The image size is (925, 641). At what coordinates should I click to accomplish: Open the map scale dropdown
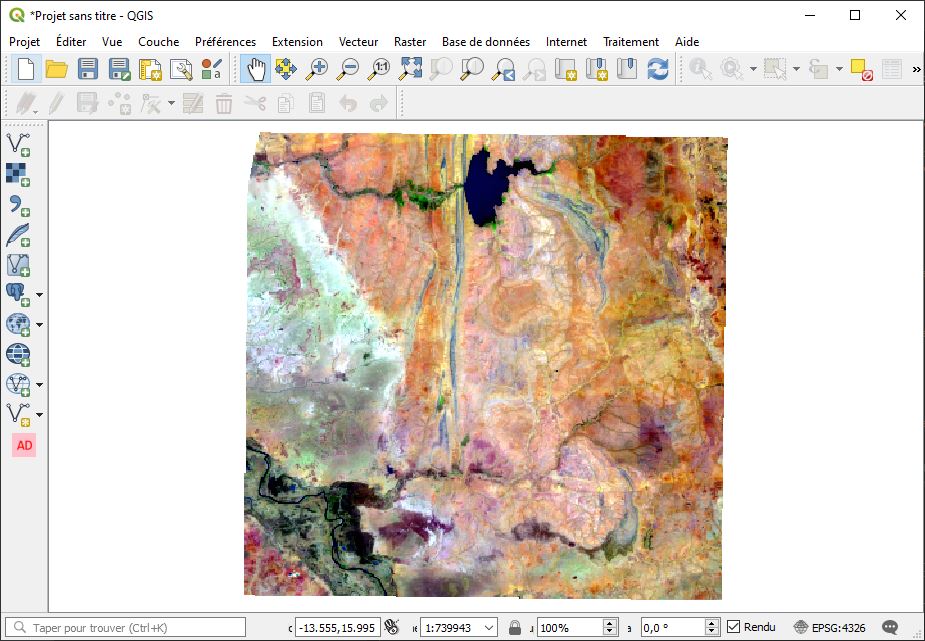(x=489, y=627)
